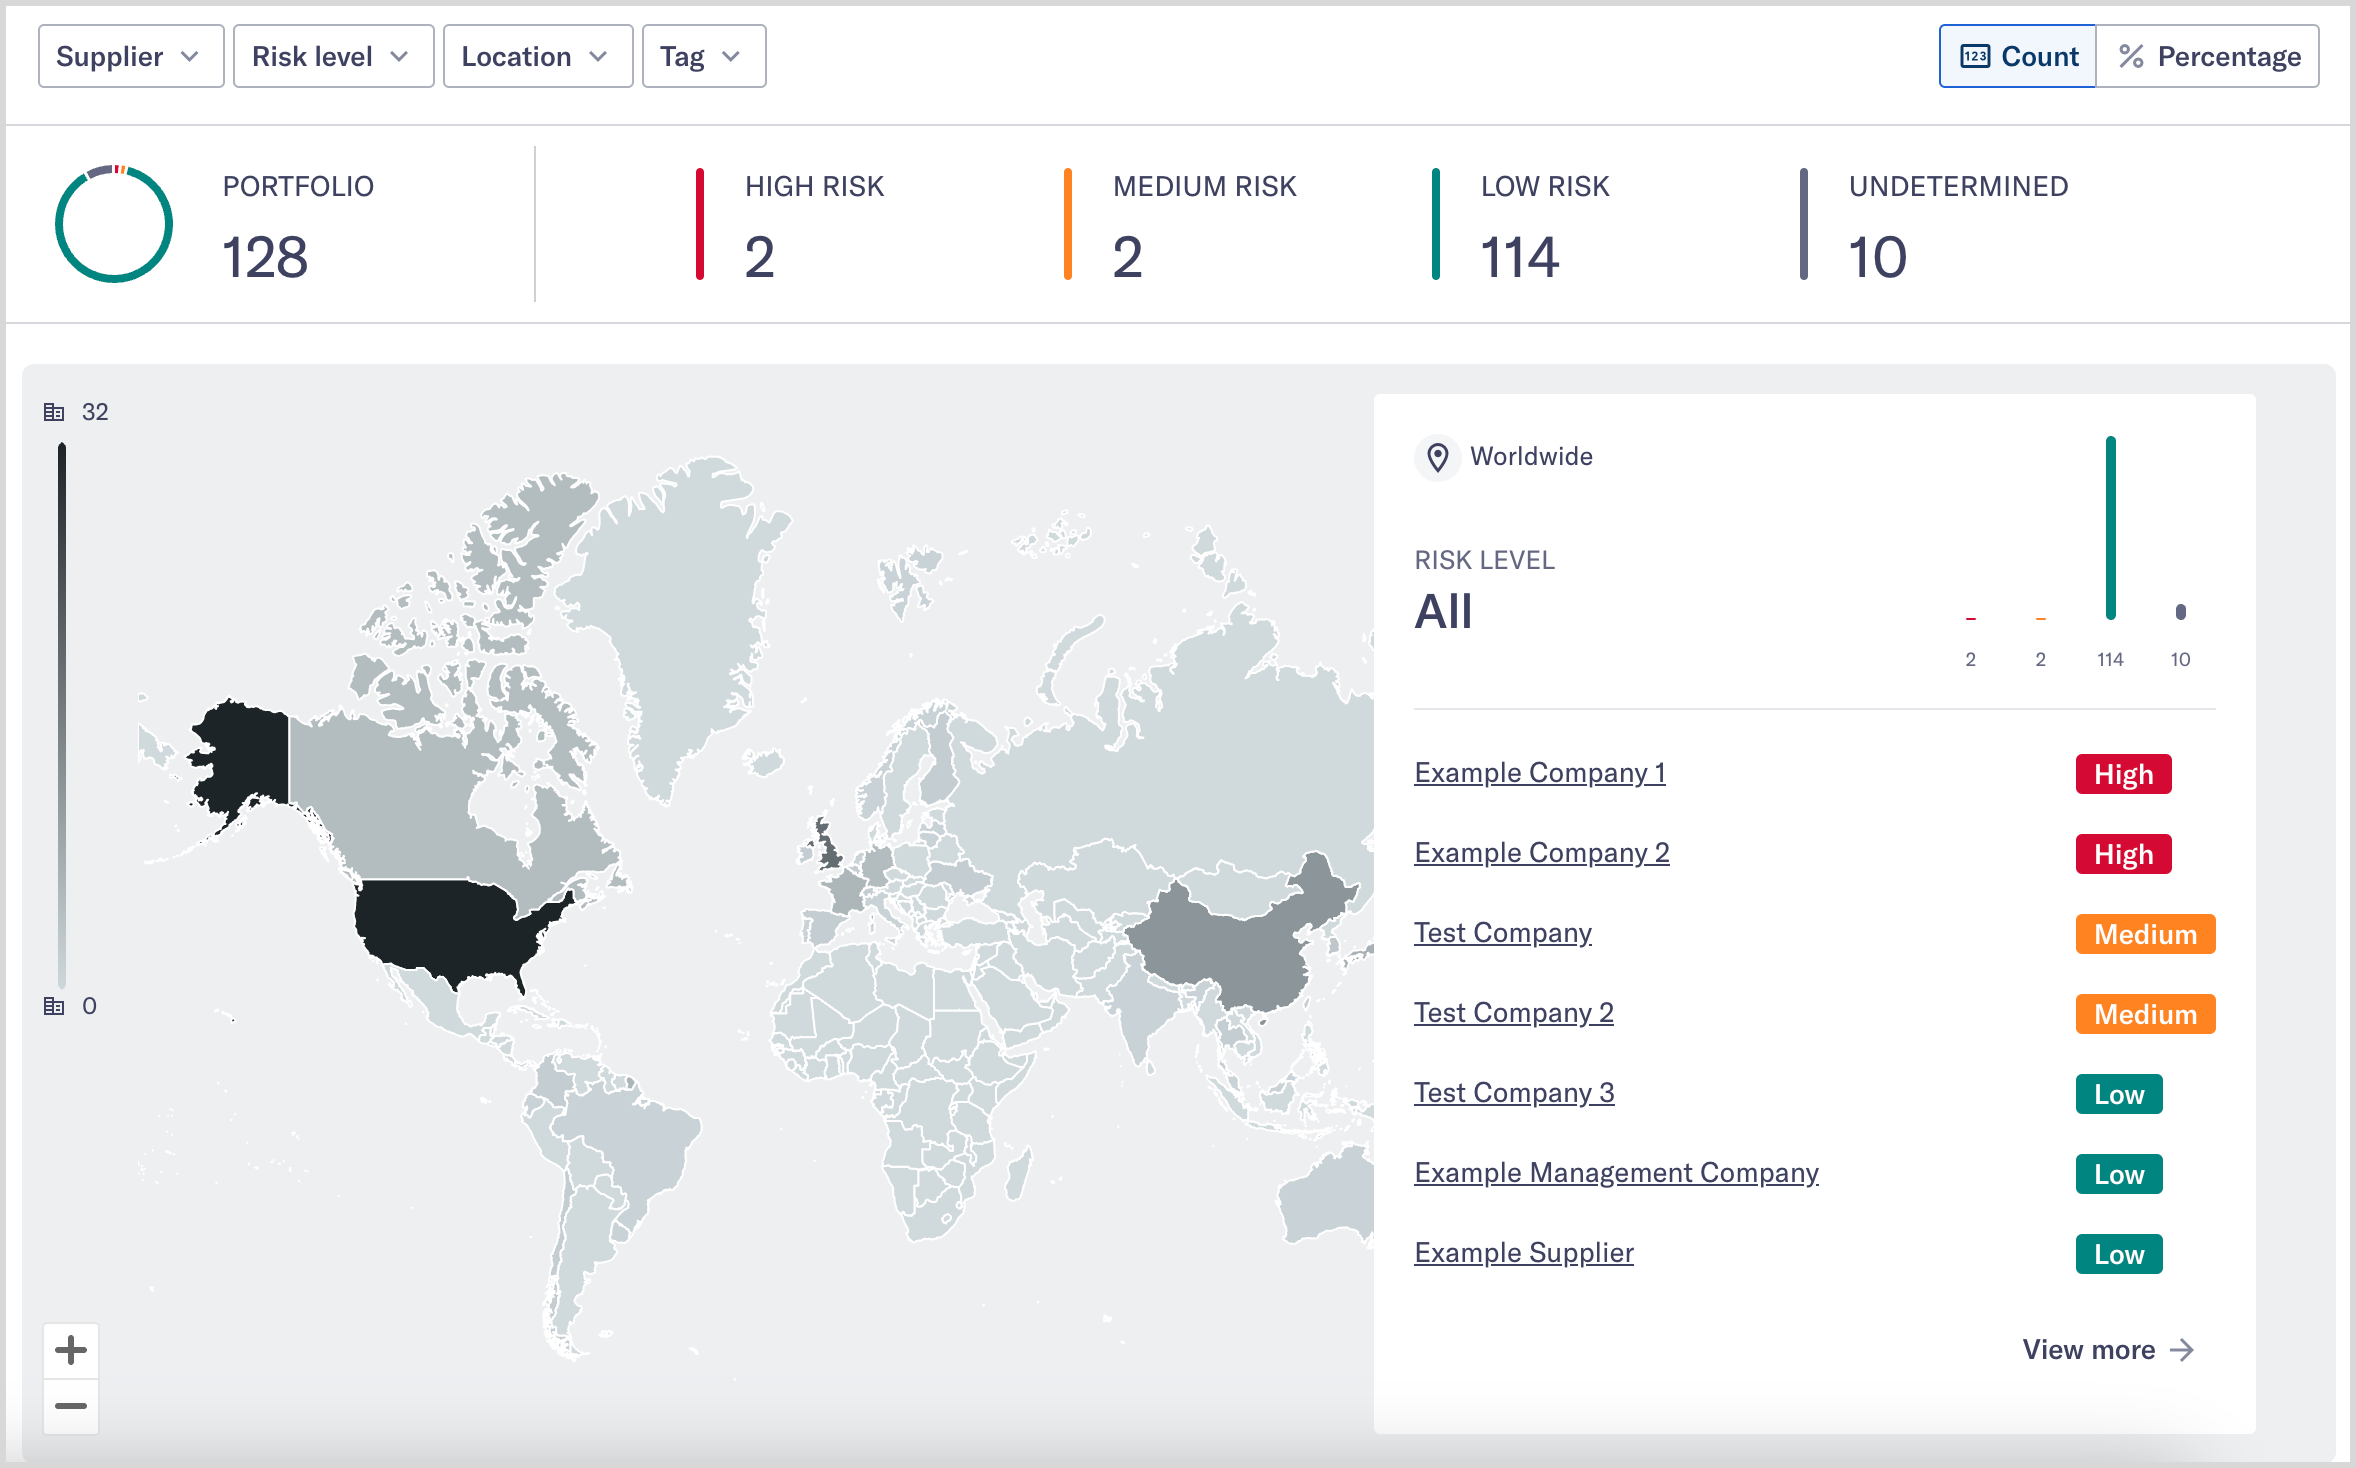Click the View more link

(2107, 1349)
